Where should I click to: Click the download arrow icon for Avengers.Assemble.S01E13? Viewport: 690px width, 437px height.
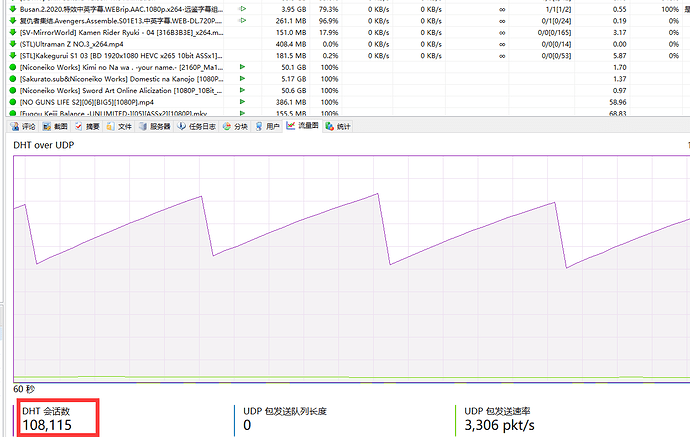tap(13, 21)
